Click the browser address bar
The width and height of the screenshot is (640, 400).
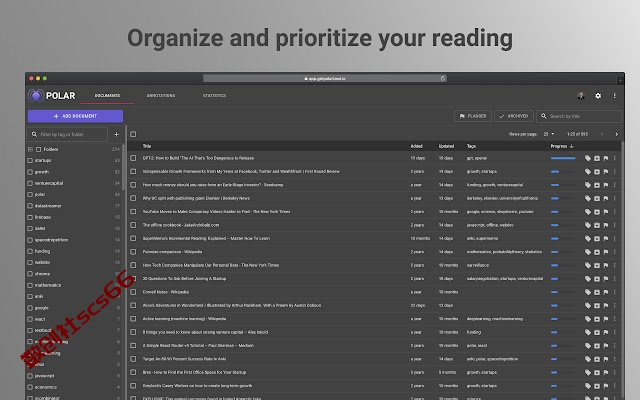click(325, 78)
